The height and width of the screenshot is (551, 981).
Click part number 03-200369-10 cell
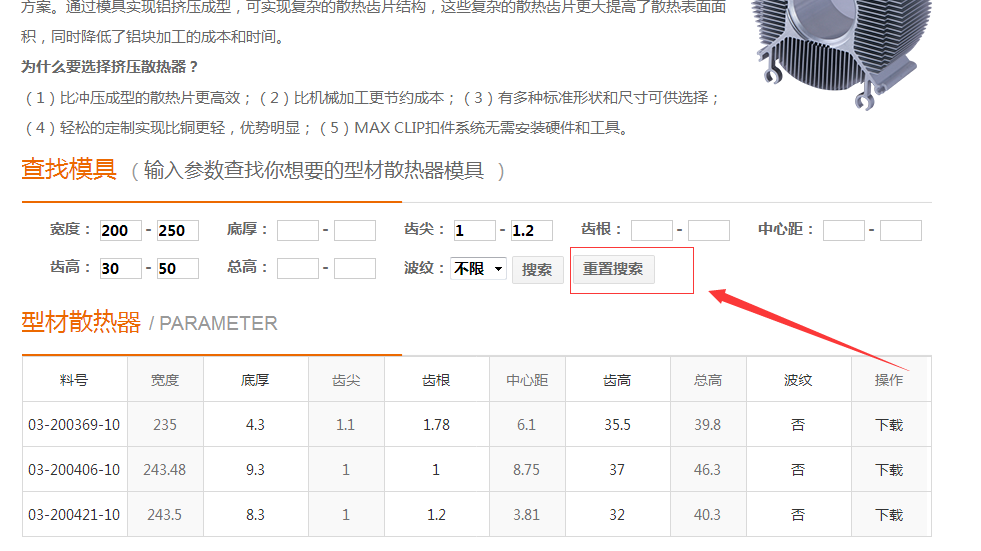pyautogui.click(x=74, y=425)
